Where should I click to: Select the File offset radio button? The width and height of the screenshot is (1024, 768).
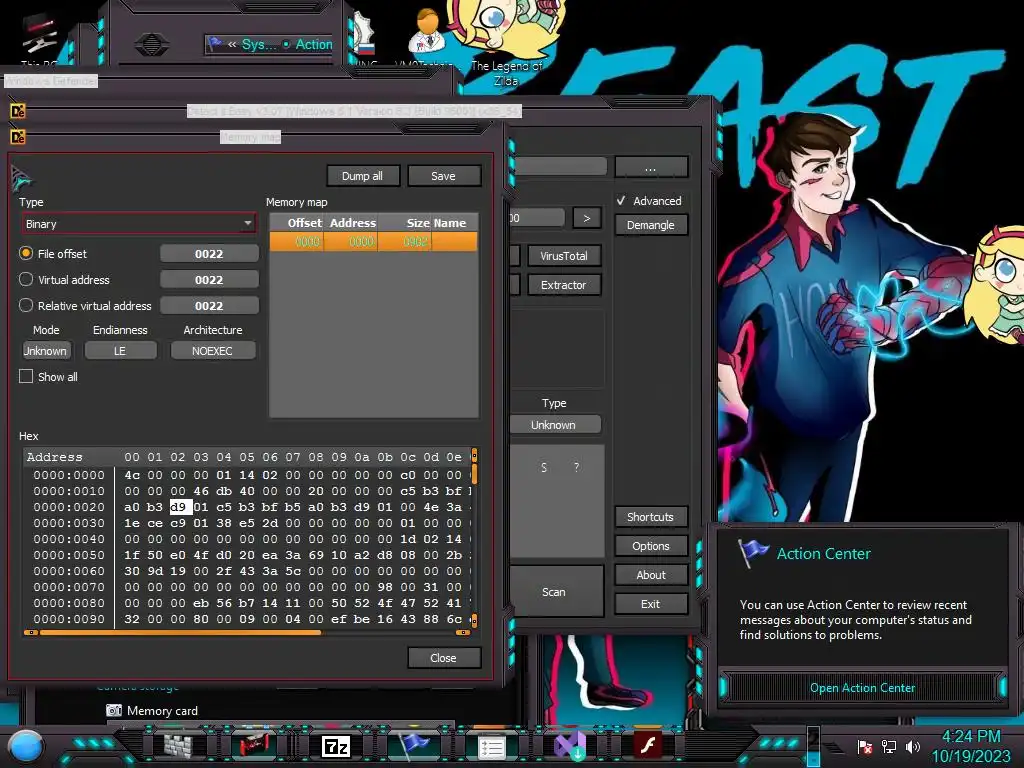click(26, 253)
